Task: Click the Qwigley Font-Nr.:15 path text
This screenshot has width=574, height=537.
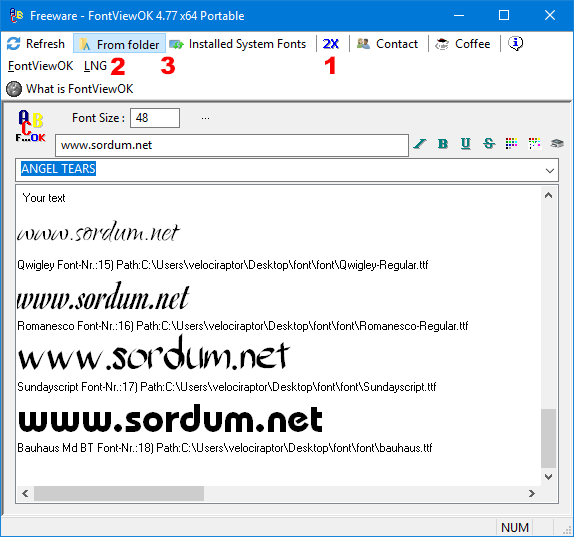Action: pos(223,265)
